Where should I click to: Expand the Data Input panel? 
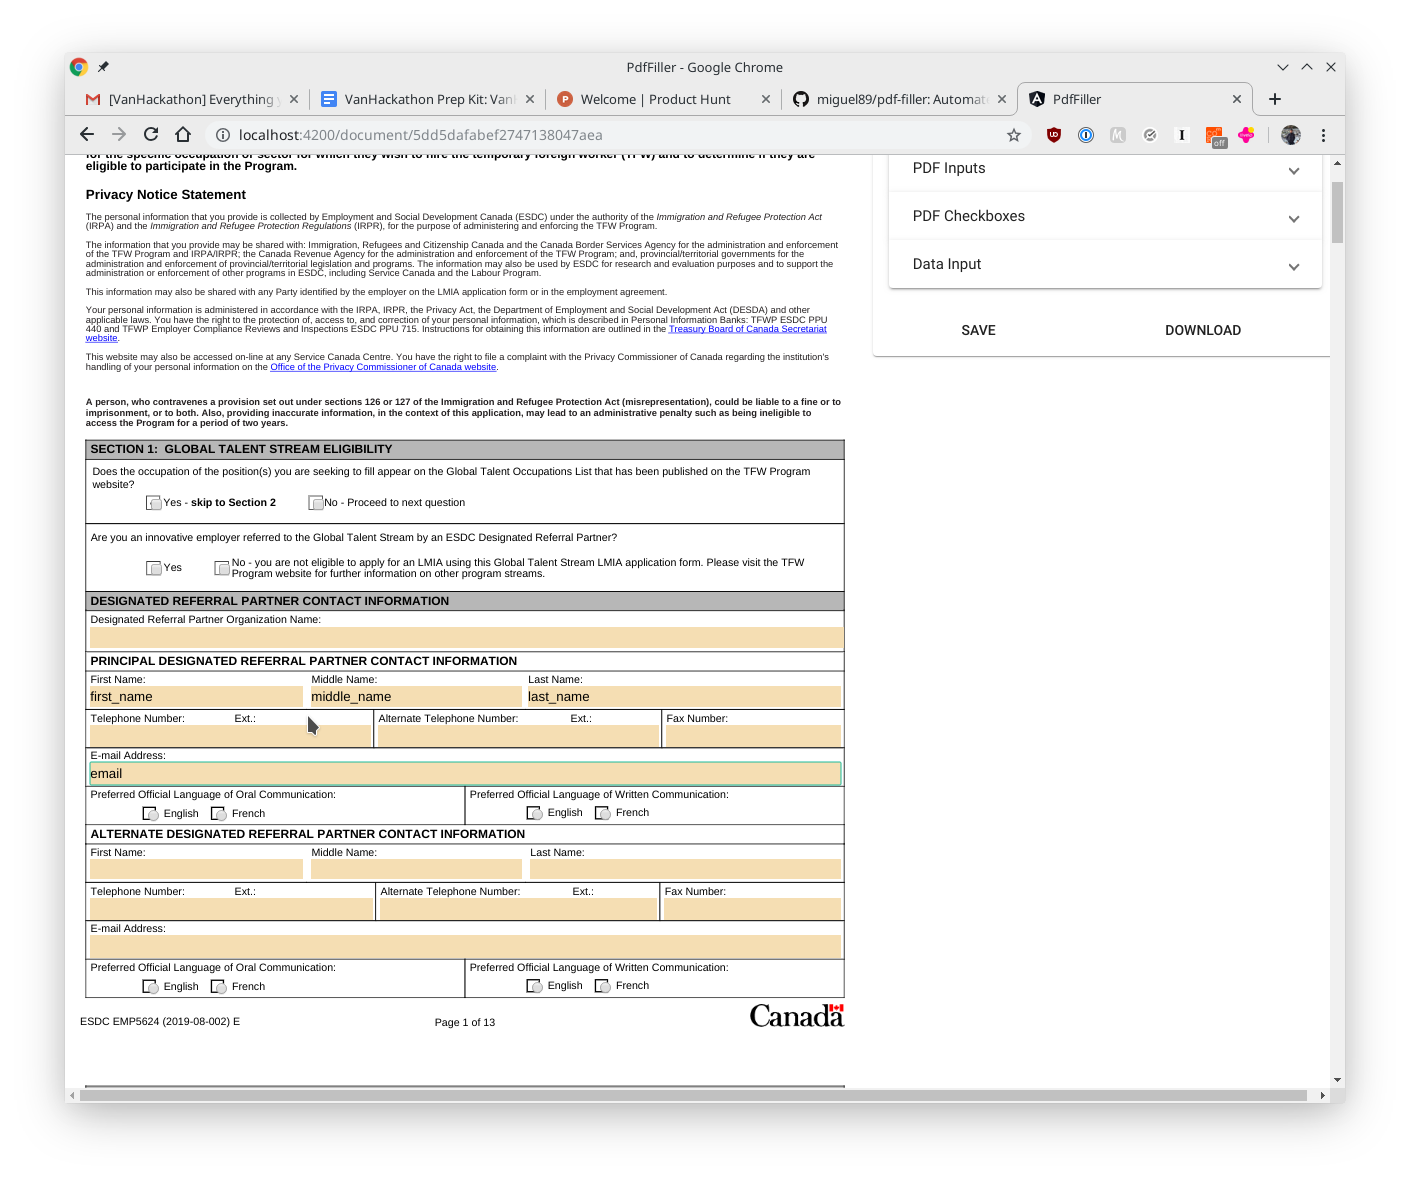[1105, 264]
